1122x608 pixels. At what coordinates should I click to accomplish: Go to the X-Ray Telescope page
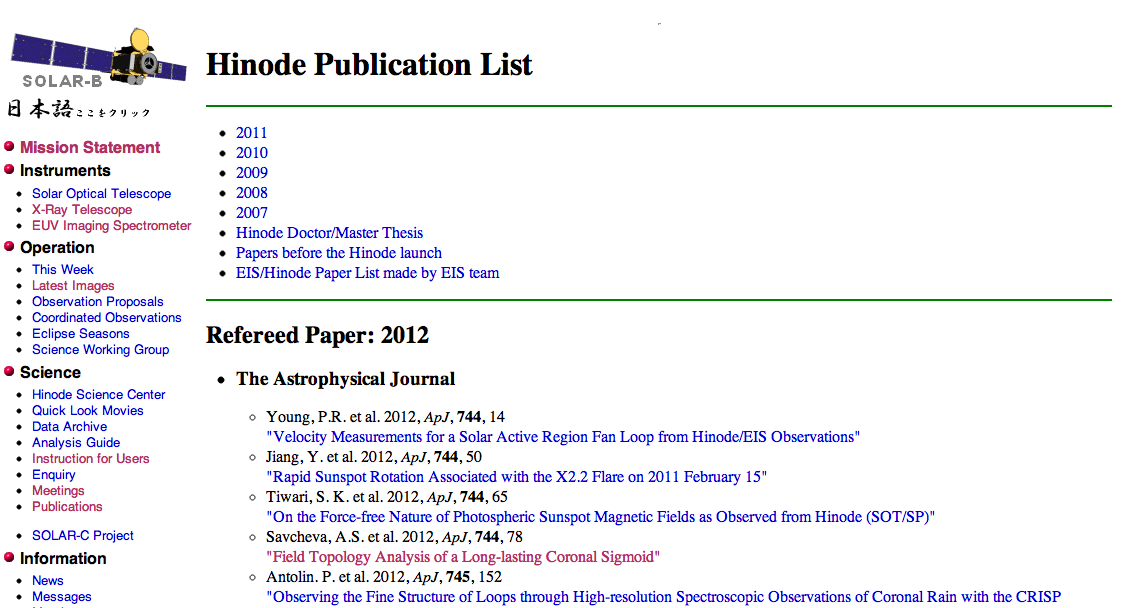coord(82,210)
